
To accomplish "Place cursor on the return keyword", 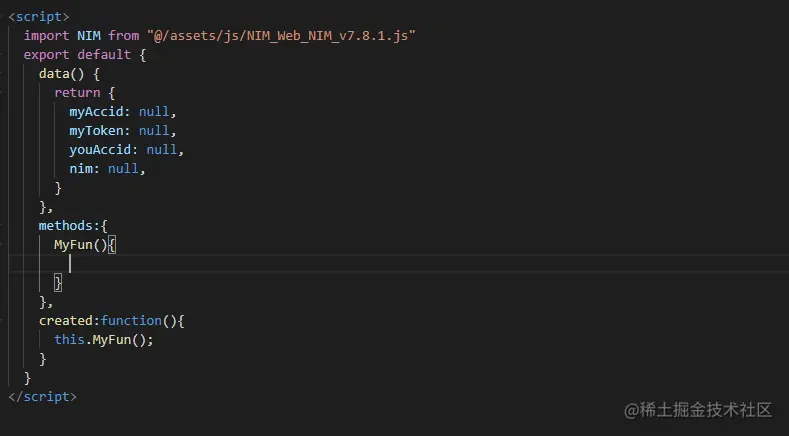I will [x=77, y=93].
